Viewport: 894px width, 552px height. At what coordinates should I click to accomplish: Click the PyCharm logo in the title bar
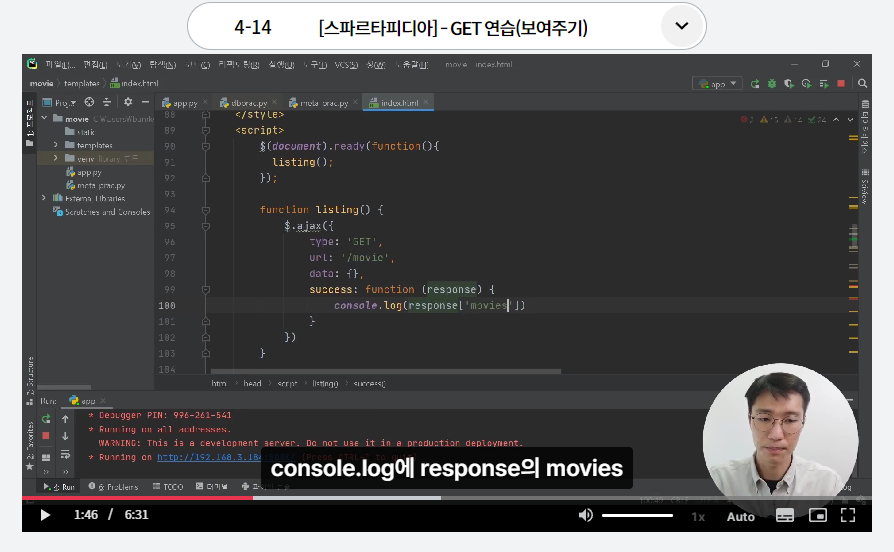32,64
